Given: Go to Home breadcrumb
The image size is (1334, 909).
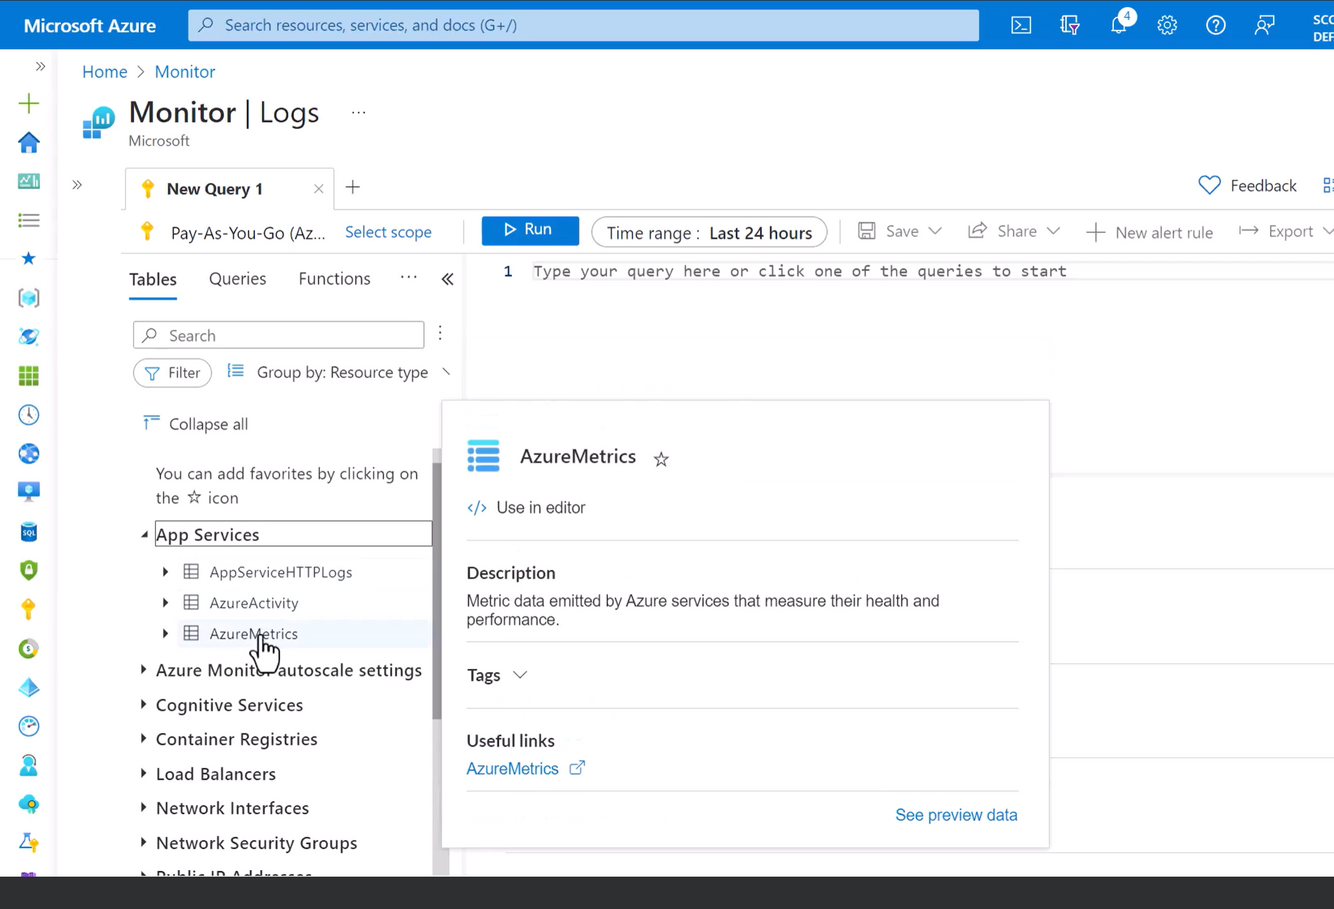Looking at the screenshot, I should 105,72.
